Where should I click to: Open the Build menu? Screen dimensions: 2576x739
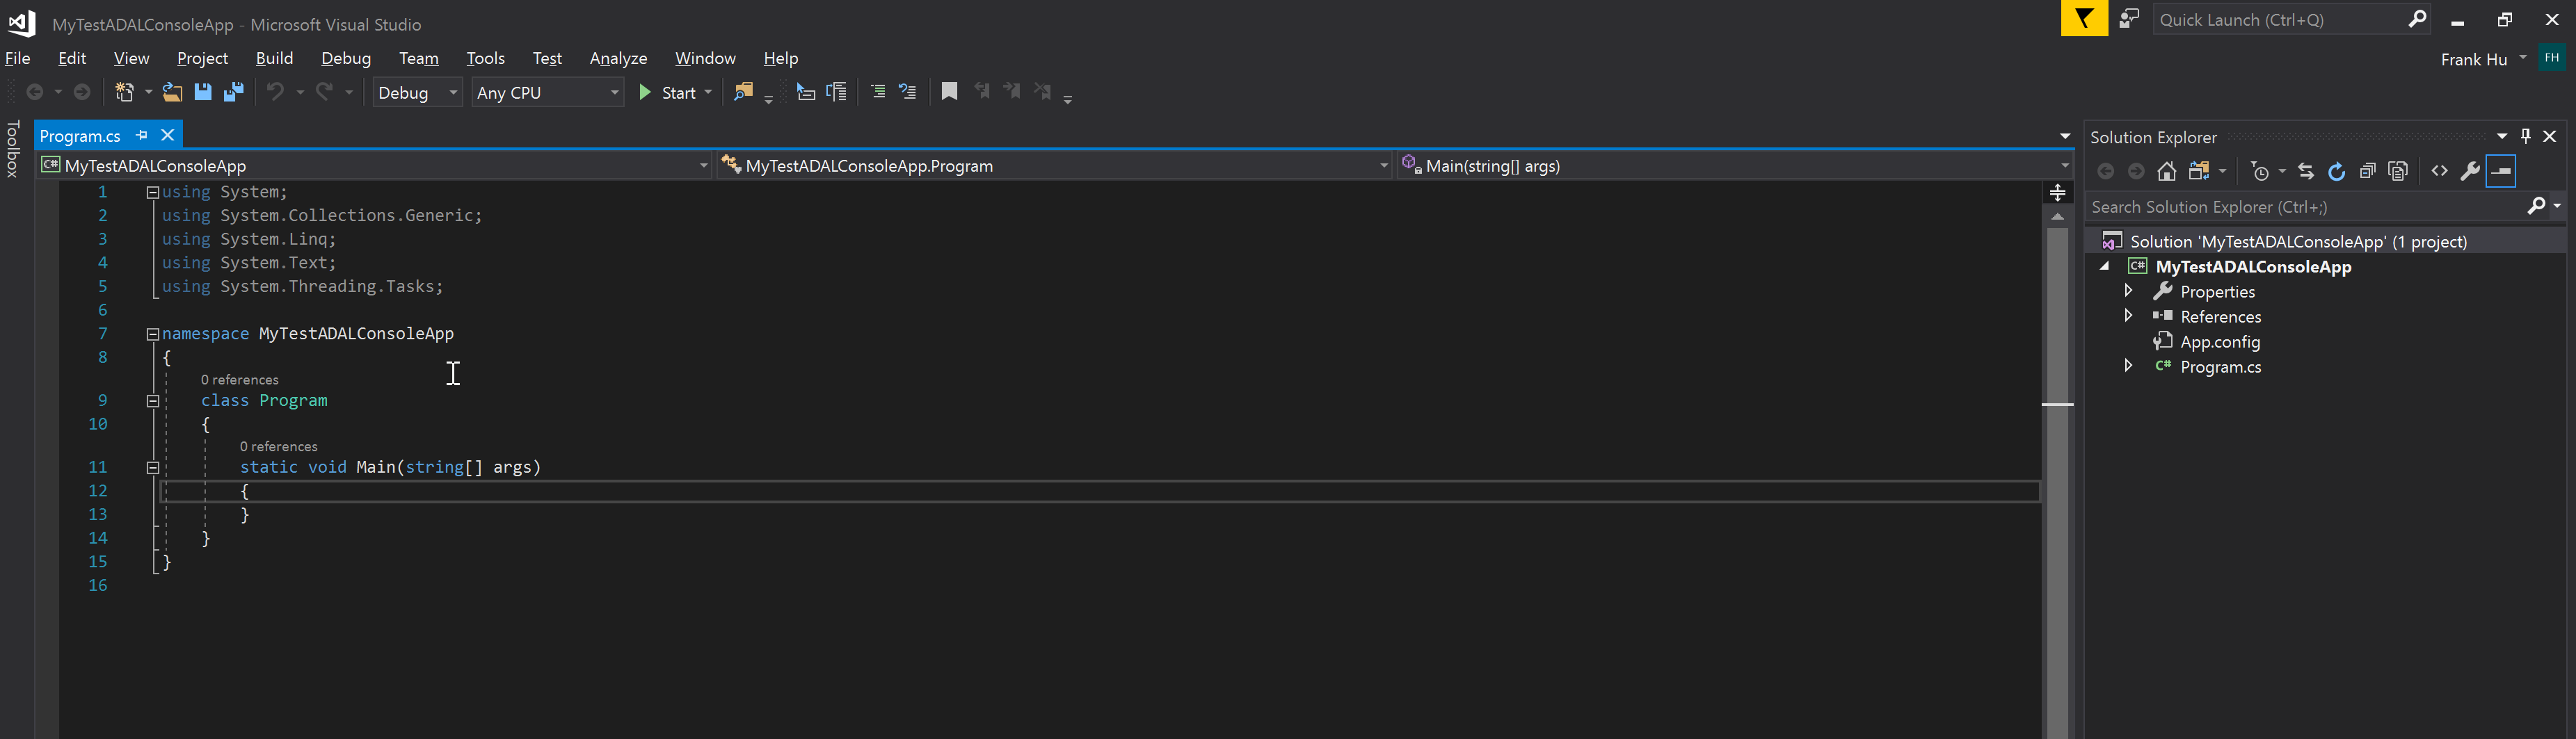pos(274,58)
